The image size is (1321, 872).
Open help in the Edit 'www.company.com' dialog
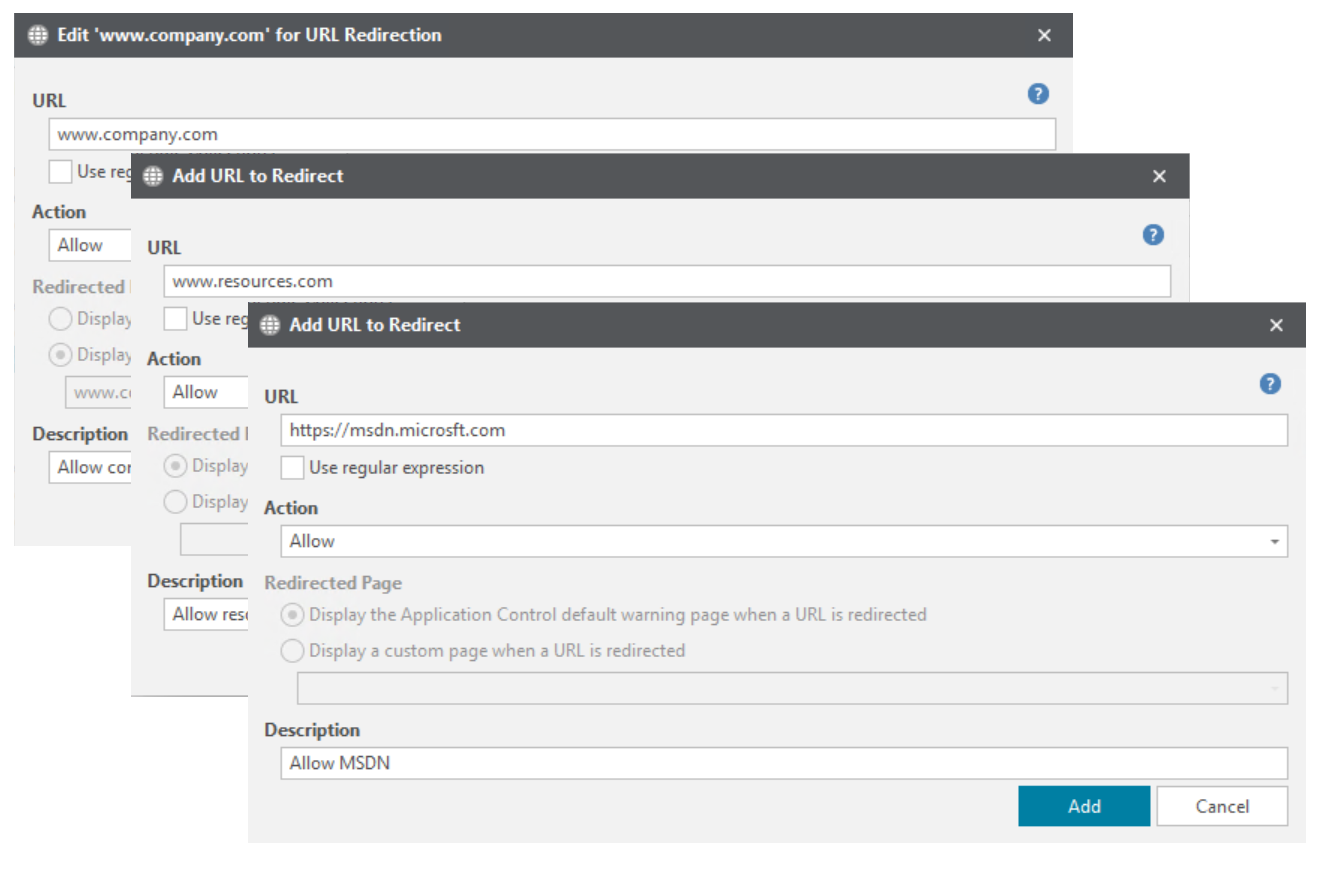[x=1038, y=94]
